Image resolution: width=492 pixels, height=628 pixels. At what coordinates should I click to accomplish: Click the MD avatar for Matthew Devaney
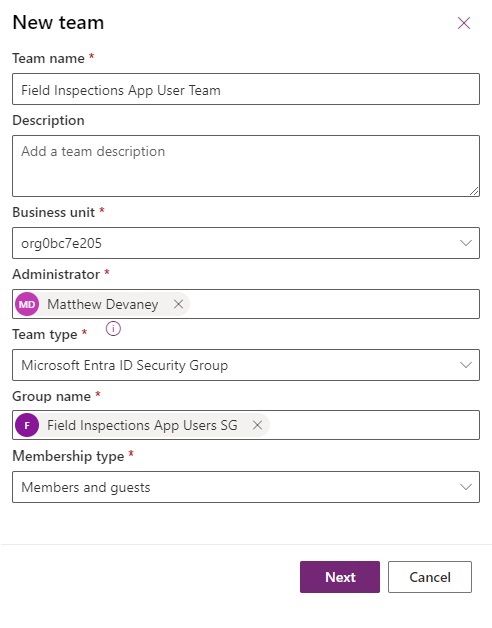(x=27, y=304)
